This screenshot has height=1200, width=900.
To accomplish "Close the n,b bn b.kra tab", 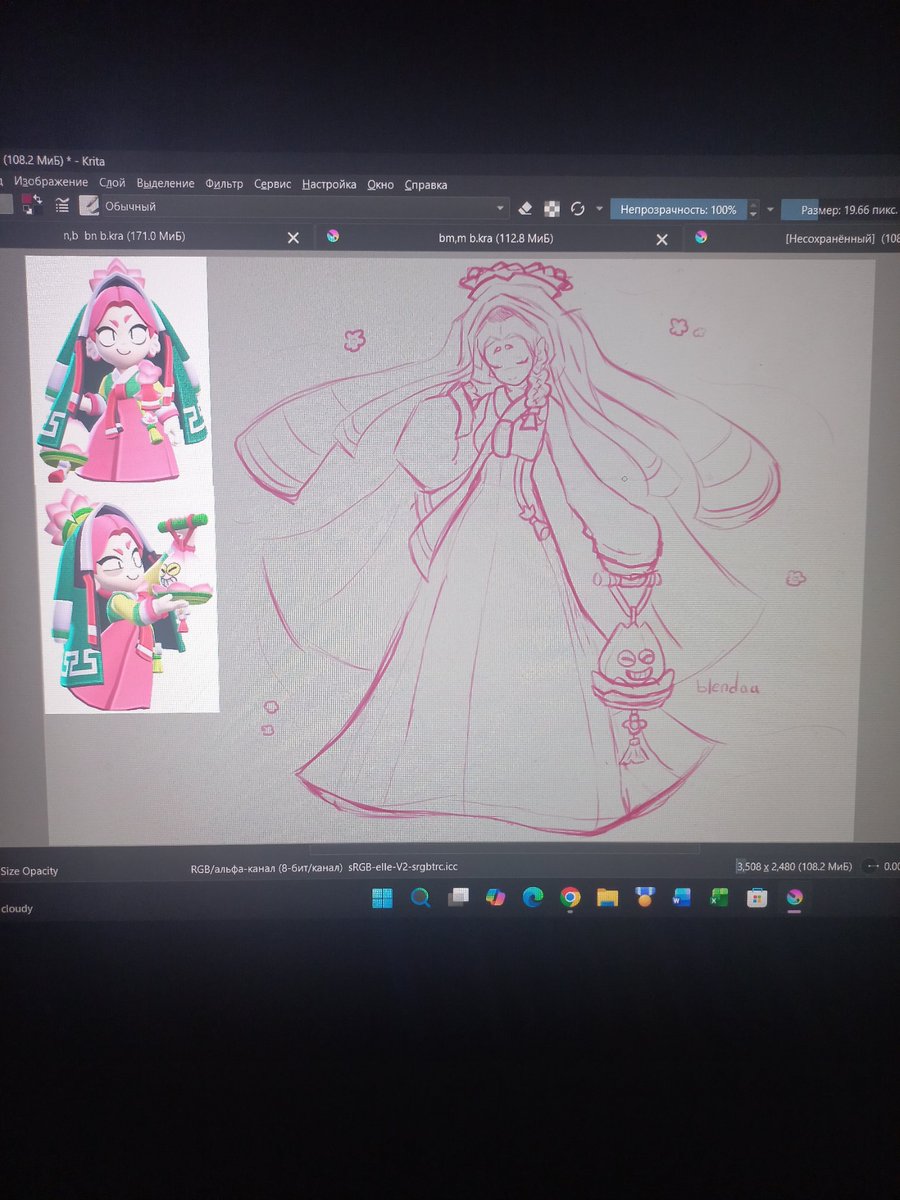I will coord(293,238).
